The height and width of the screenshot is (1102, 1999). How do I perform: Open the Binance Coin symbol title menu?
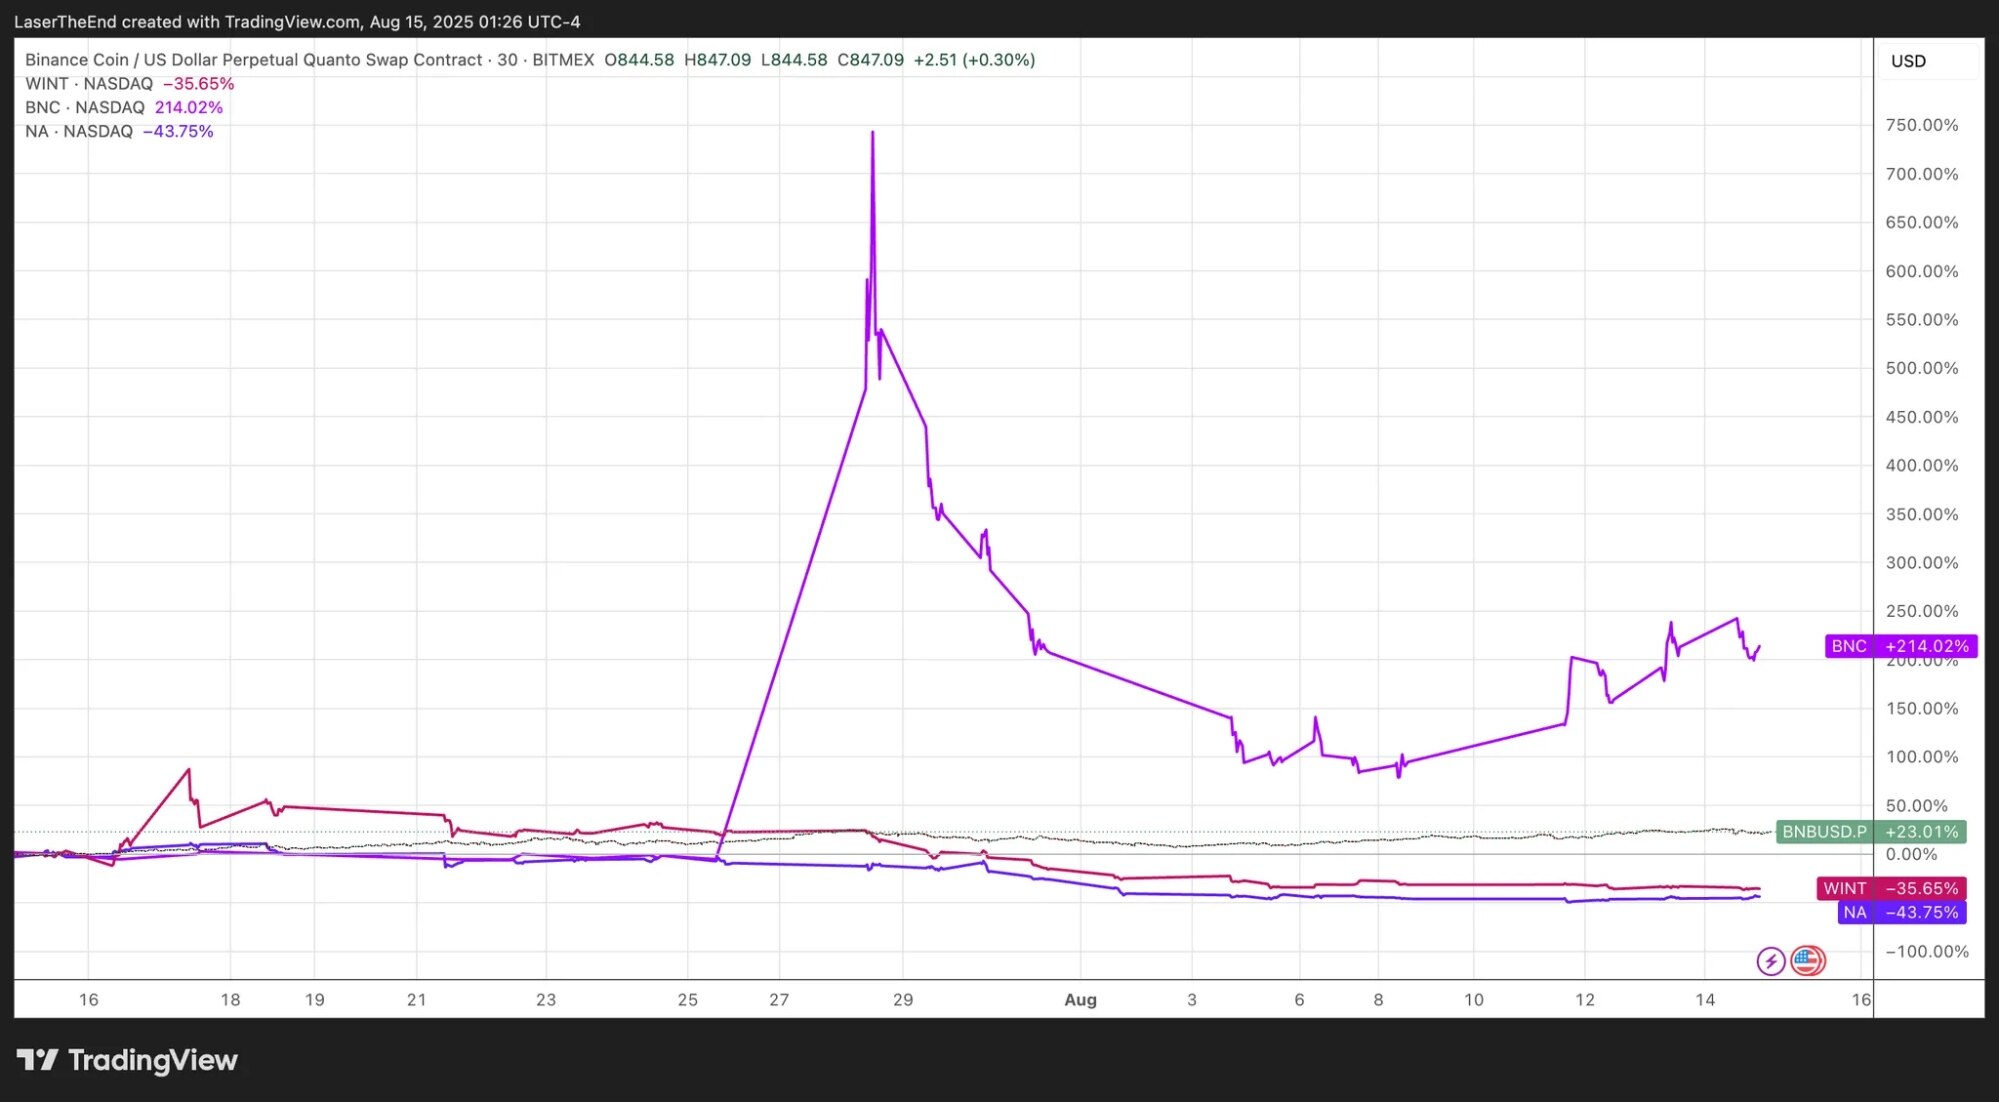pos(250,59)
